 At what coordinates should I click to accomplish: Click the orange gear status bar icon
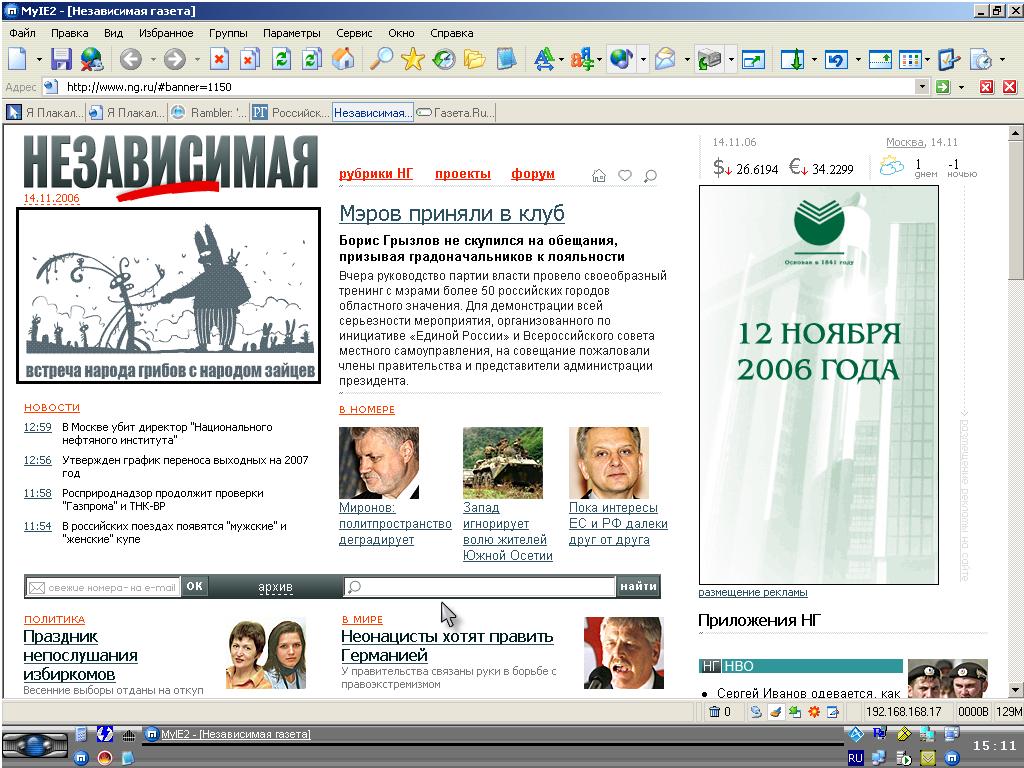pos(814,712)
